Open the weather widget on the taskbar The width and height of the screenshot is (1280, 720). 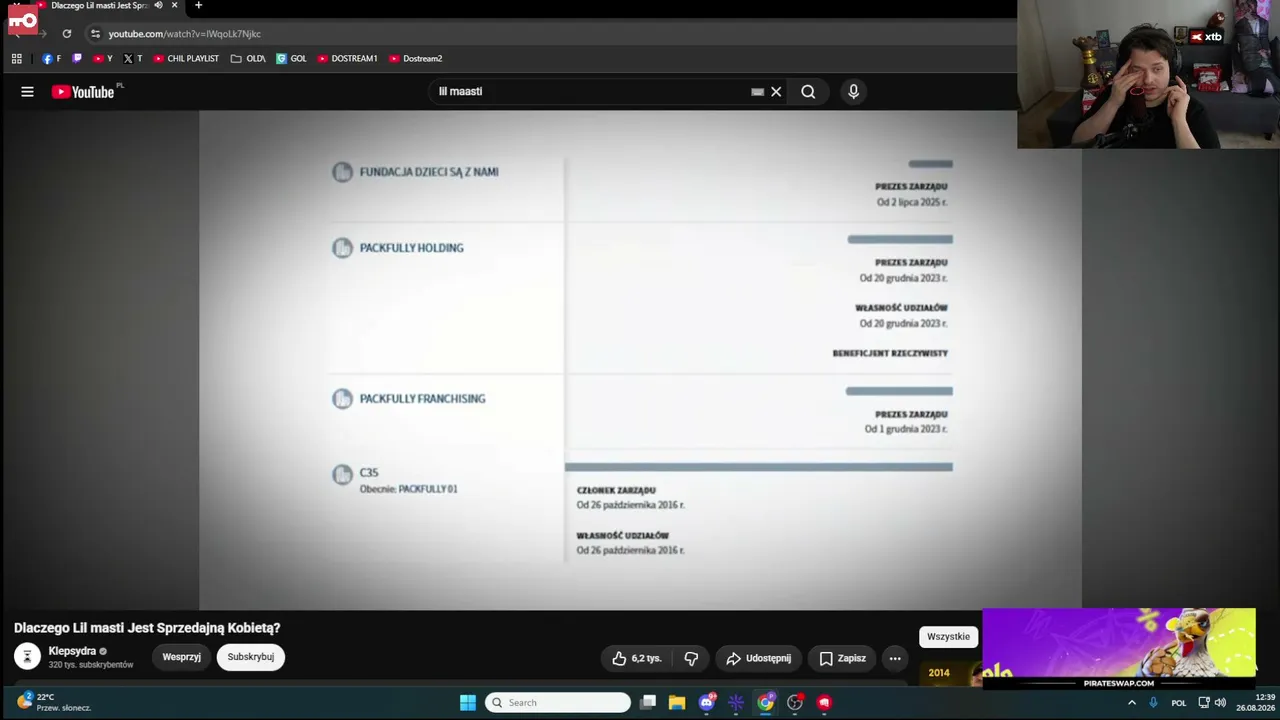55,702
